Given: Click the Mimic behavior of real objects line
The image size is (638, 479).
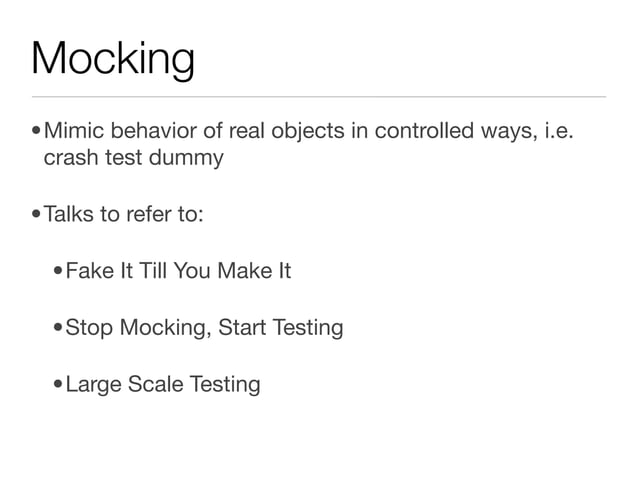Looking at the screenshot, I should point(308,131).
